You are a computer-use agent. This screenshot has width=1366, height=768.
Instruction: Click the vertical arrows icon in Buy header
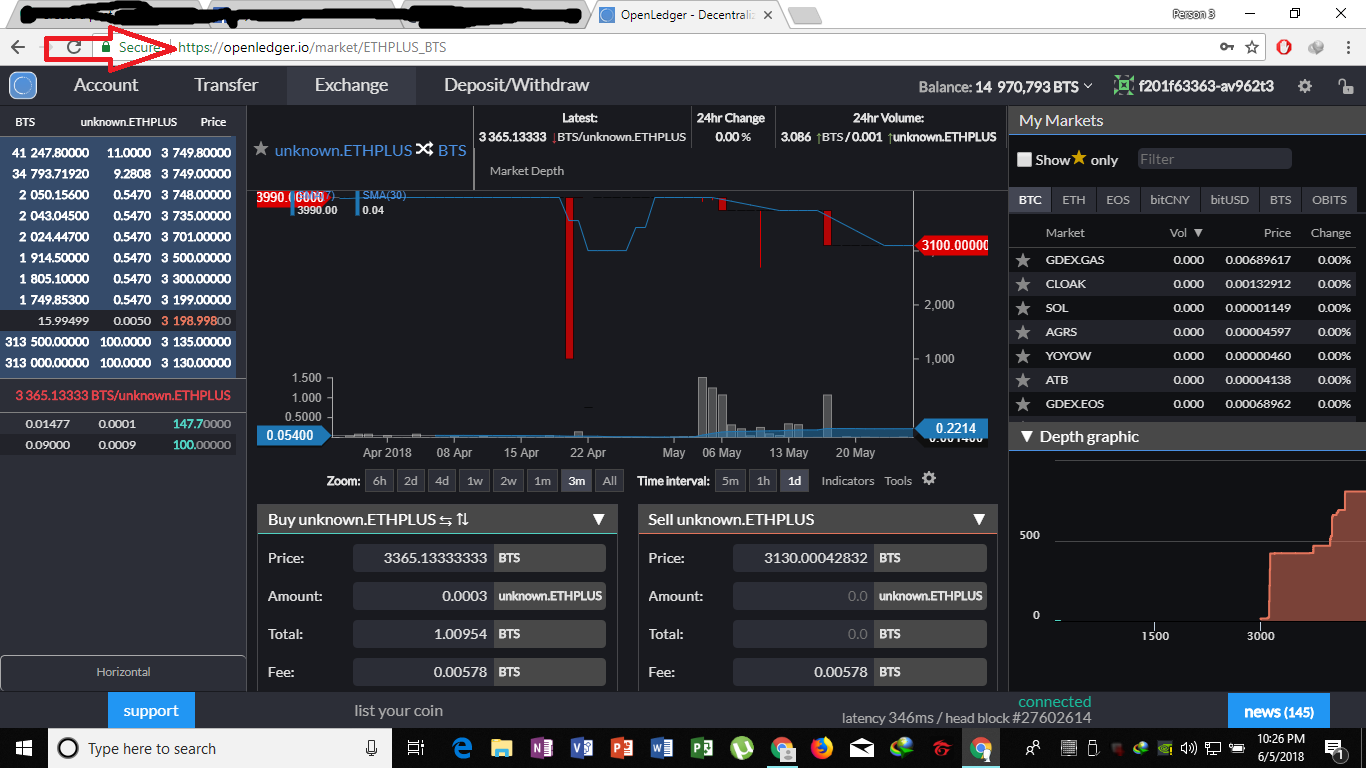point(463,520)
